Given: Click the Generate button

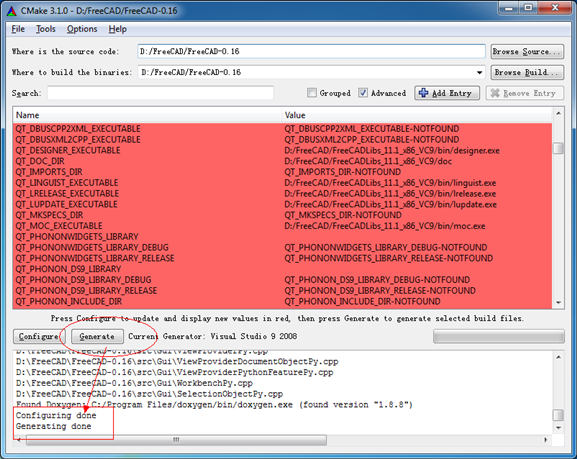Looking at the screenshot, I should [x=97, y=336].
